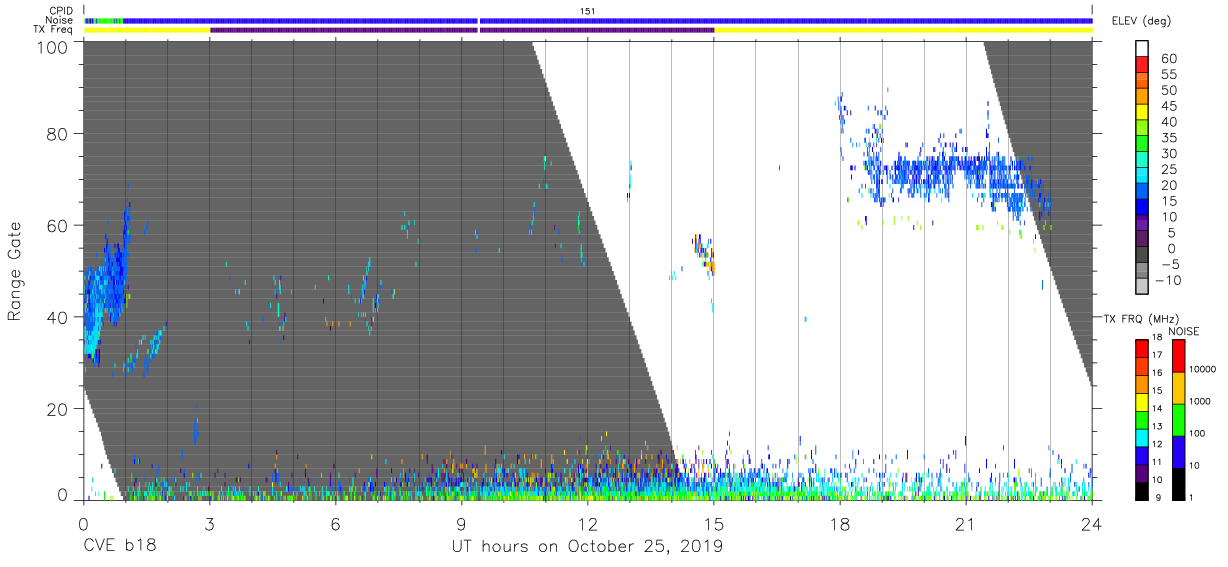
Task: Click the 55 tick on ELEV colorbar
Action: pyautogui.click(x=1167, y=74)
